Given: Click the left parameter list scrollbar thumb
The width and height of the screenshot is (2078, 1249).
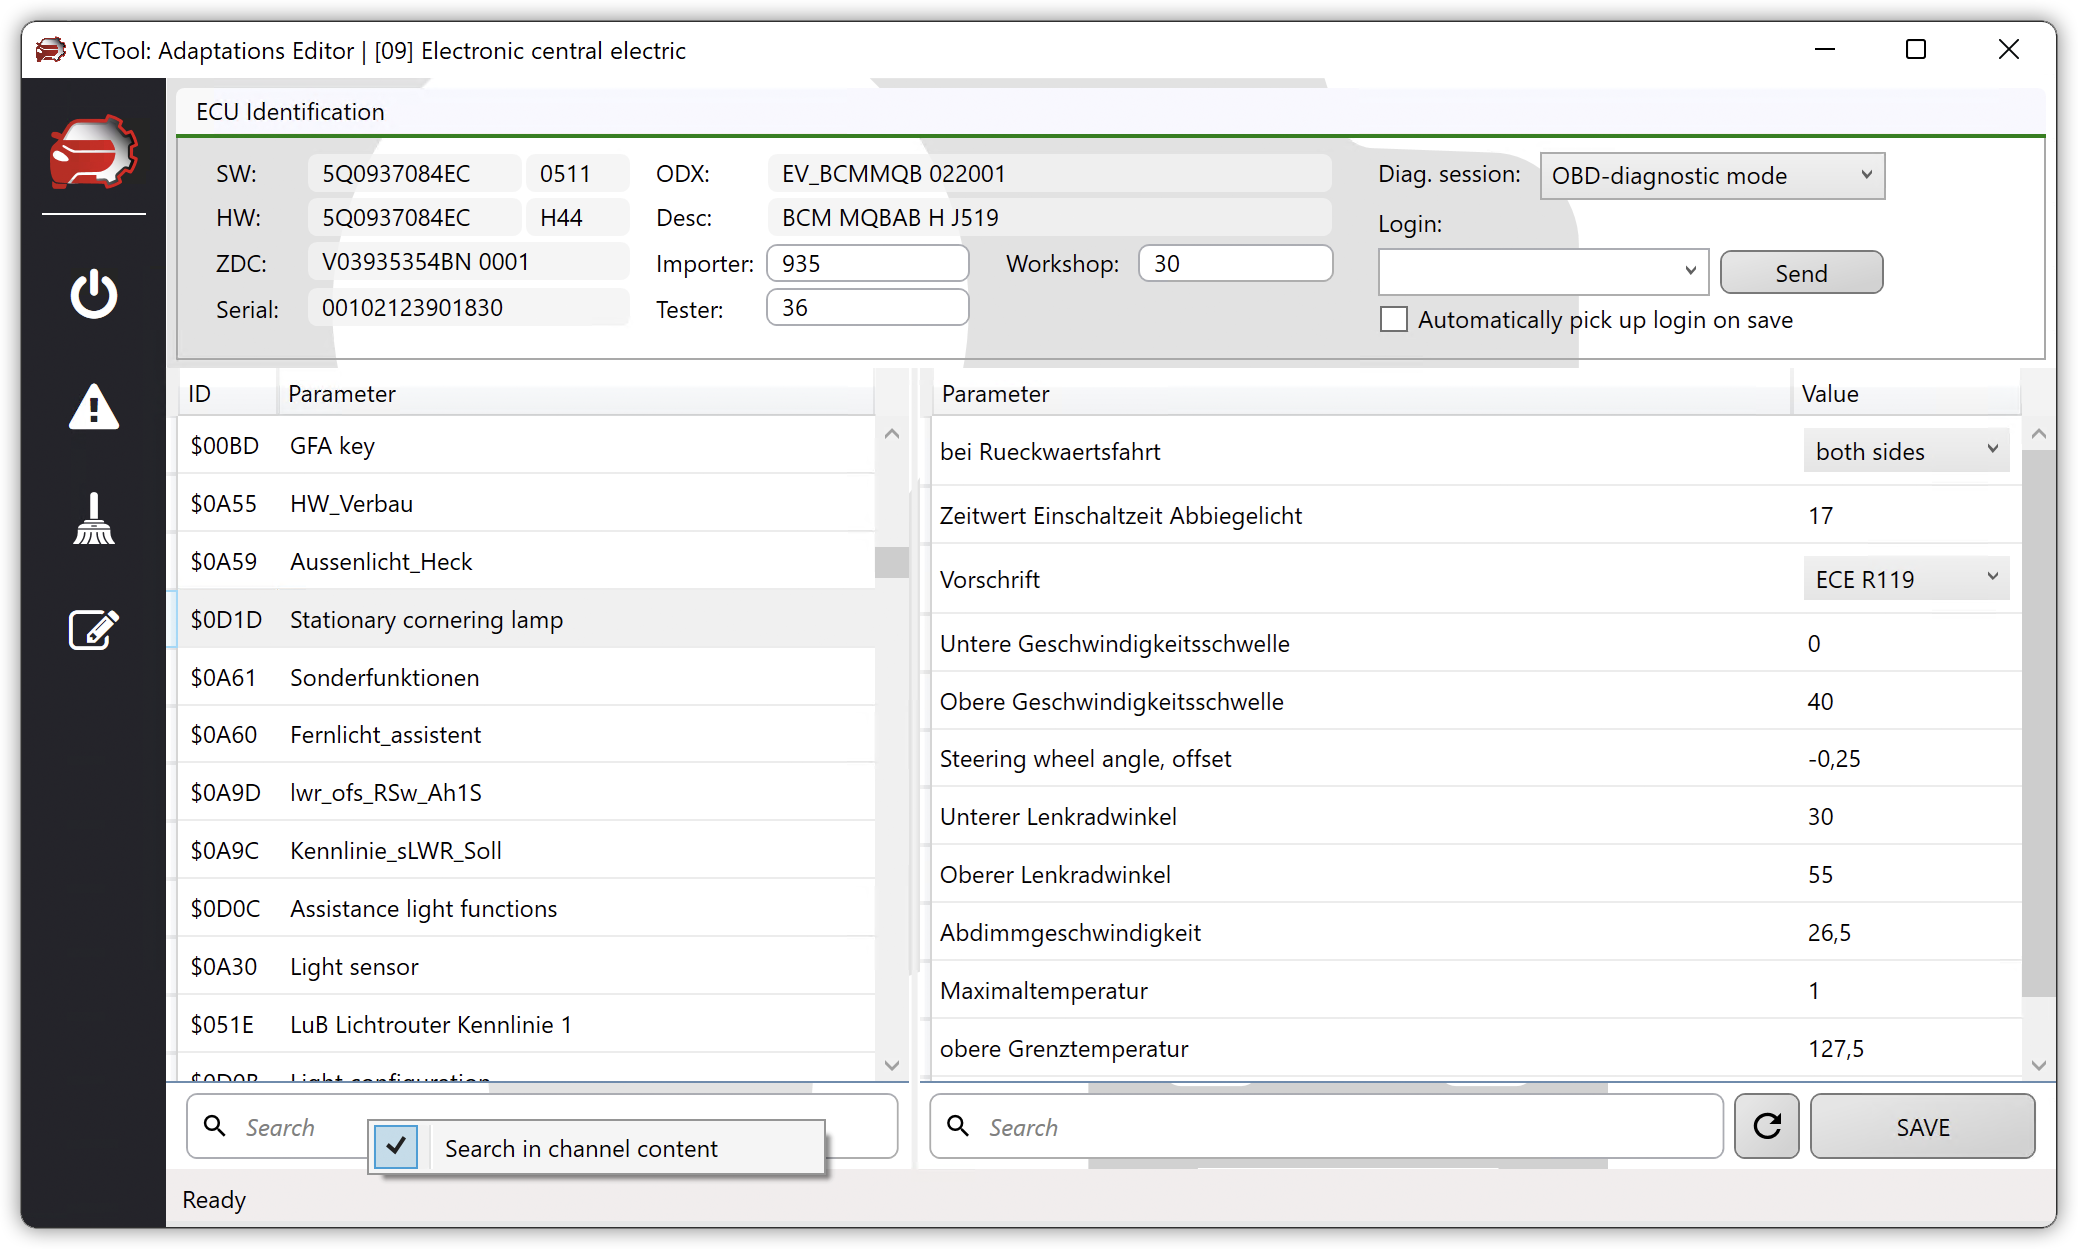Looking at the screenshot, I should tap(891, 562).
